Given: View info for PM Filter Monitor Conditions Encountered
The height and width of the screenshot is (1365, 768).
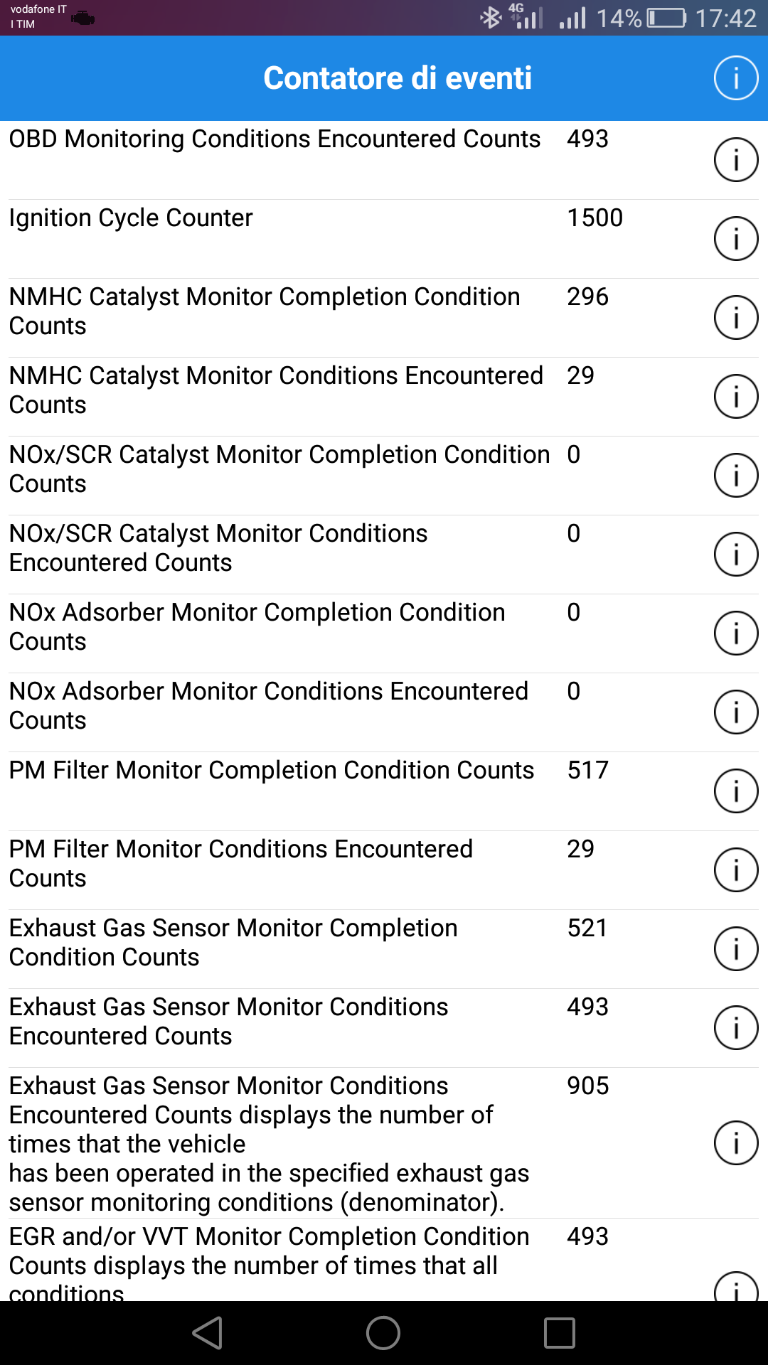Looking at the screenshot, I should [x=736, y=871].
